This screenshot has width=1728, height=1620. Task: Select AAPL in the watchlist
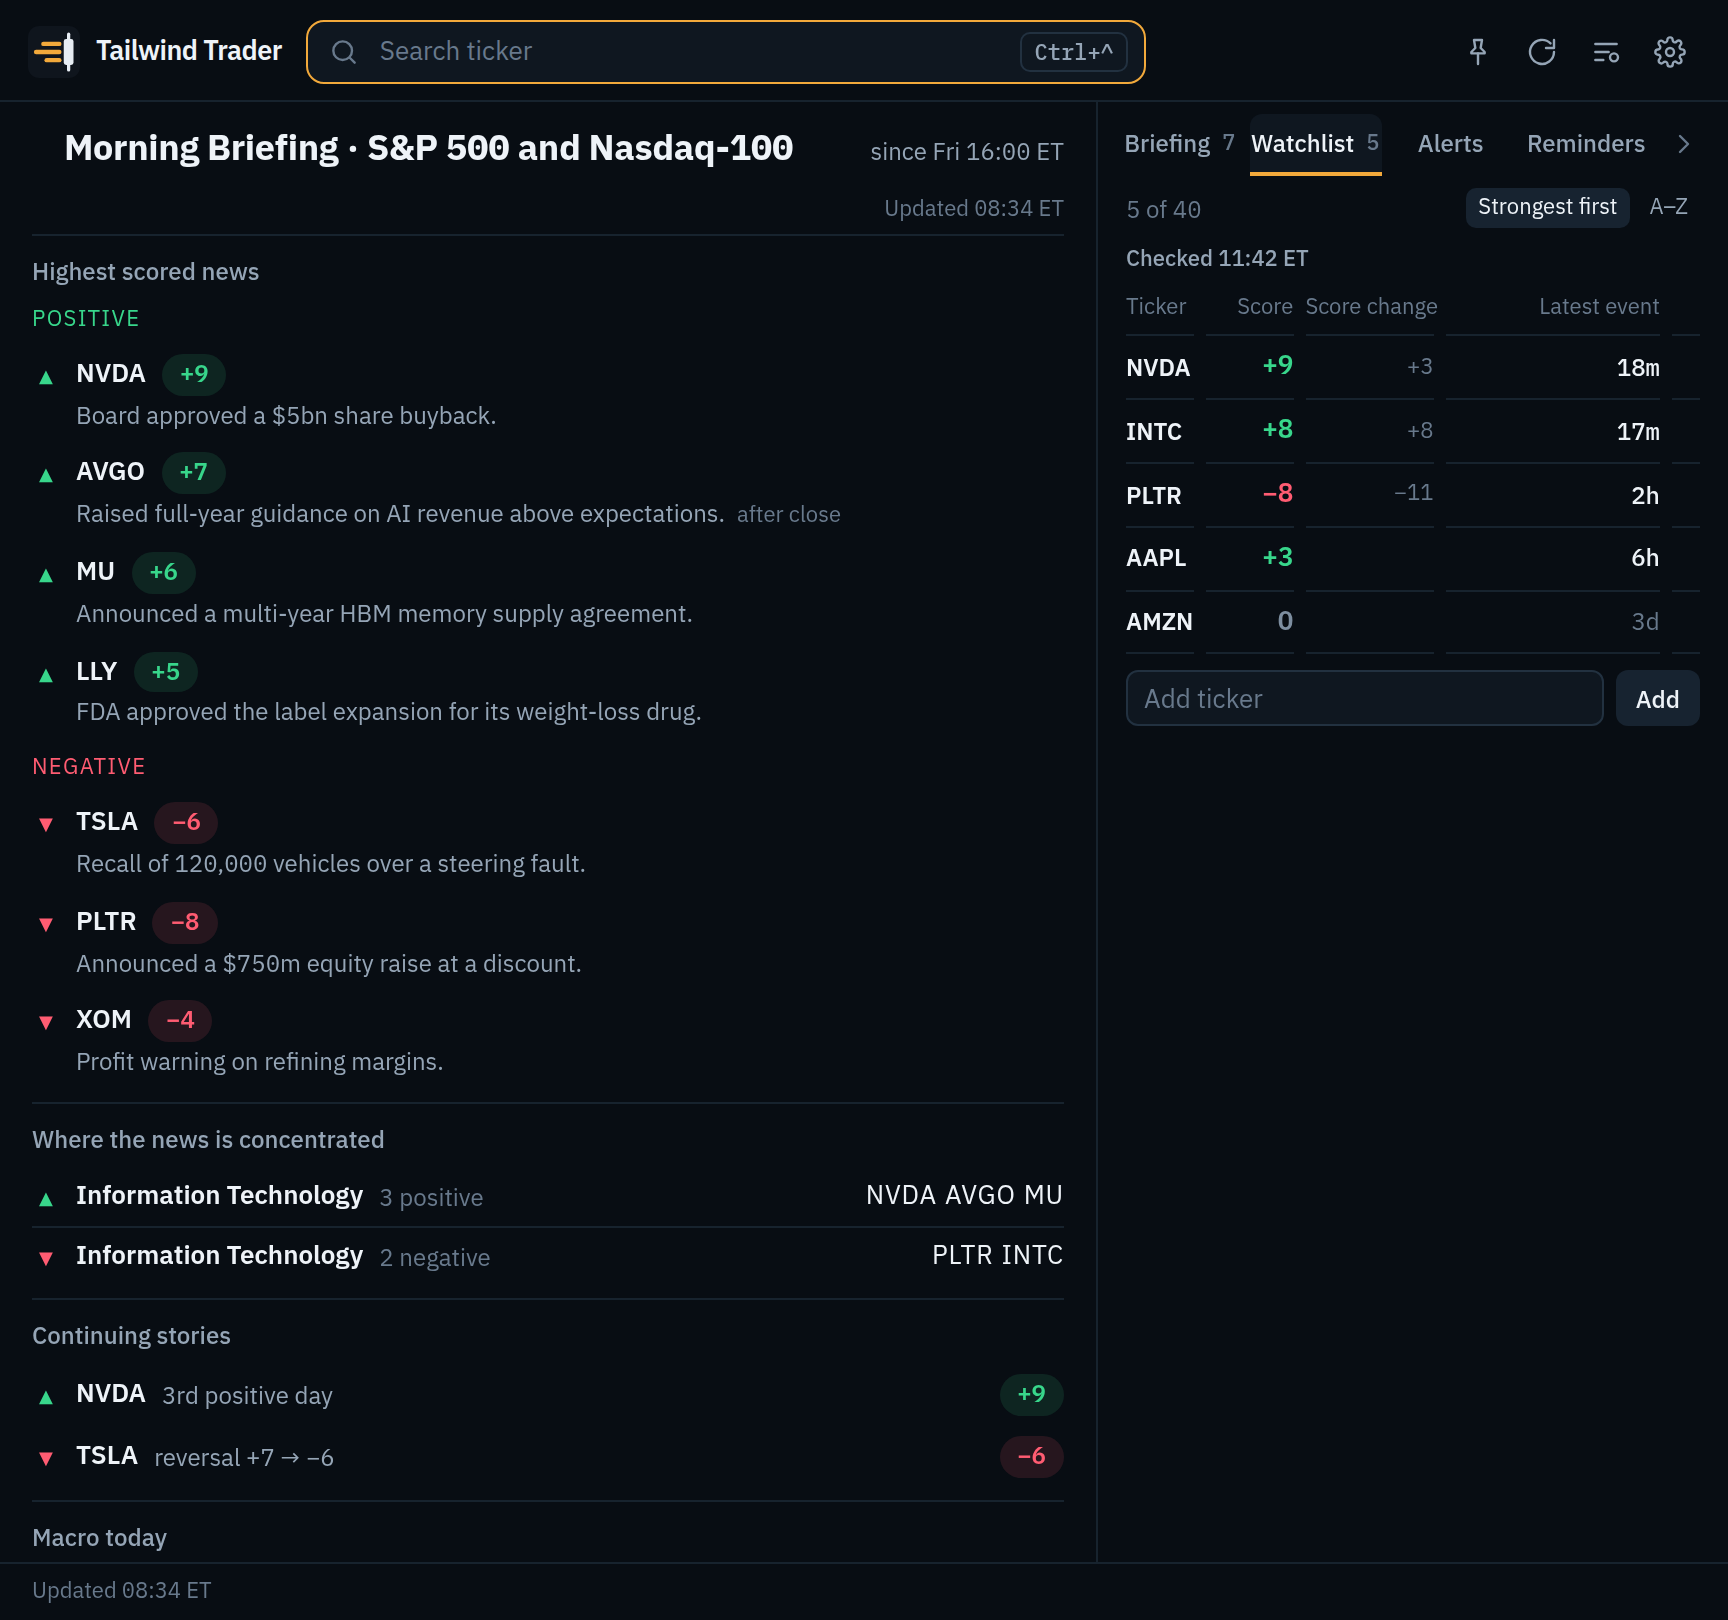[x=1412, y=558]
